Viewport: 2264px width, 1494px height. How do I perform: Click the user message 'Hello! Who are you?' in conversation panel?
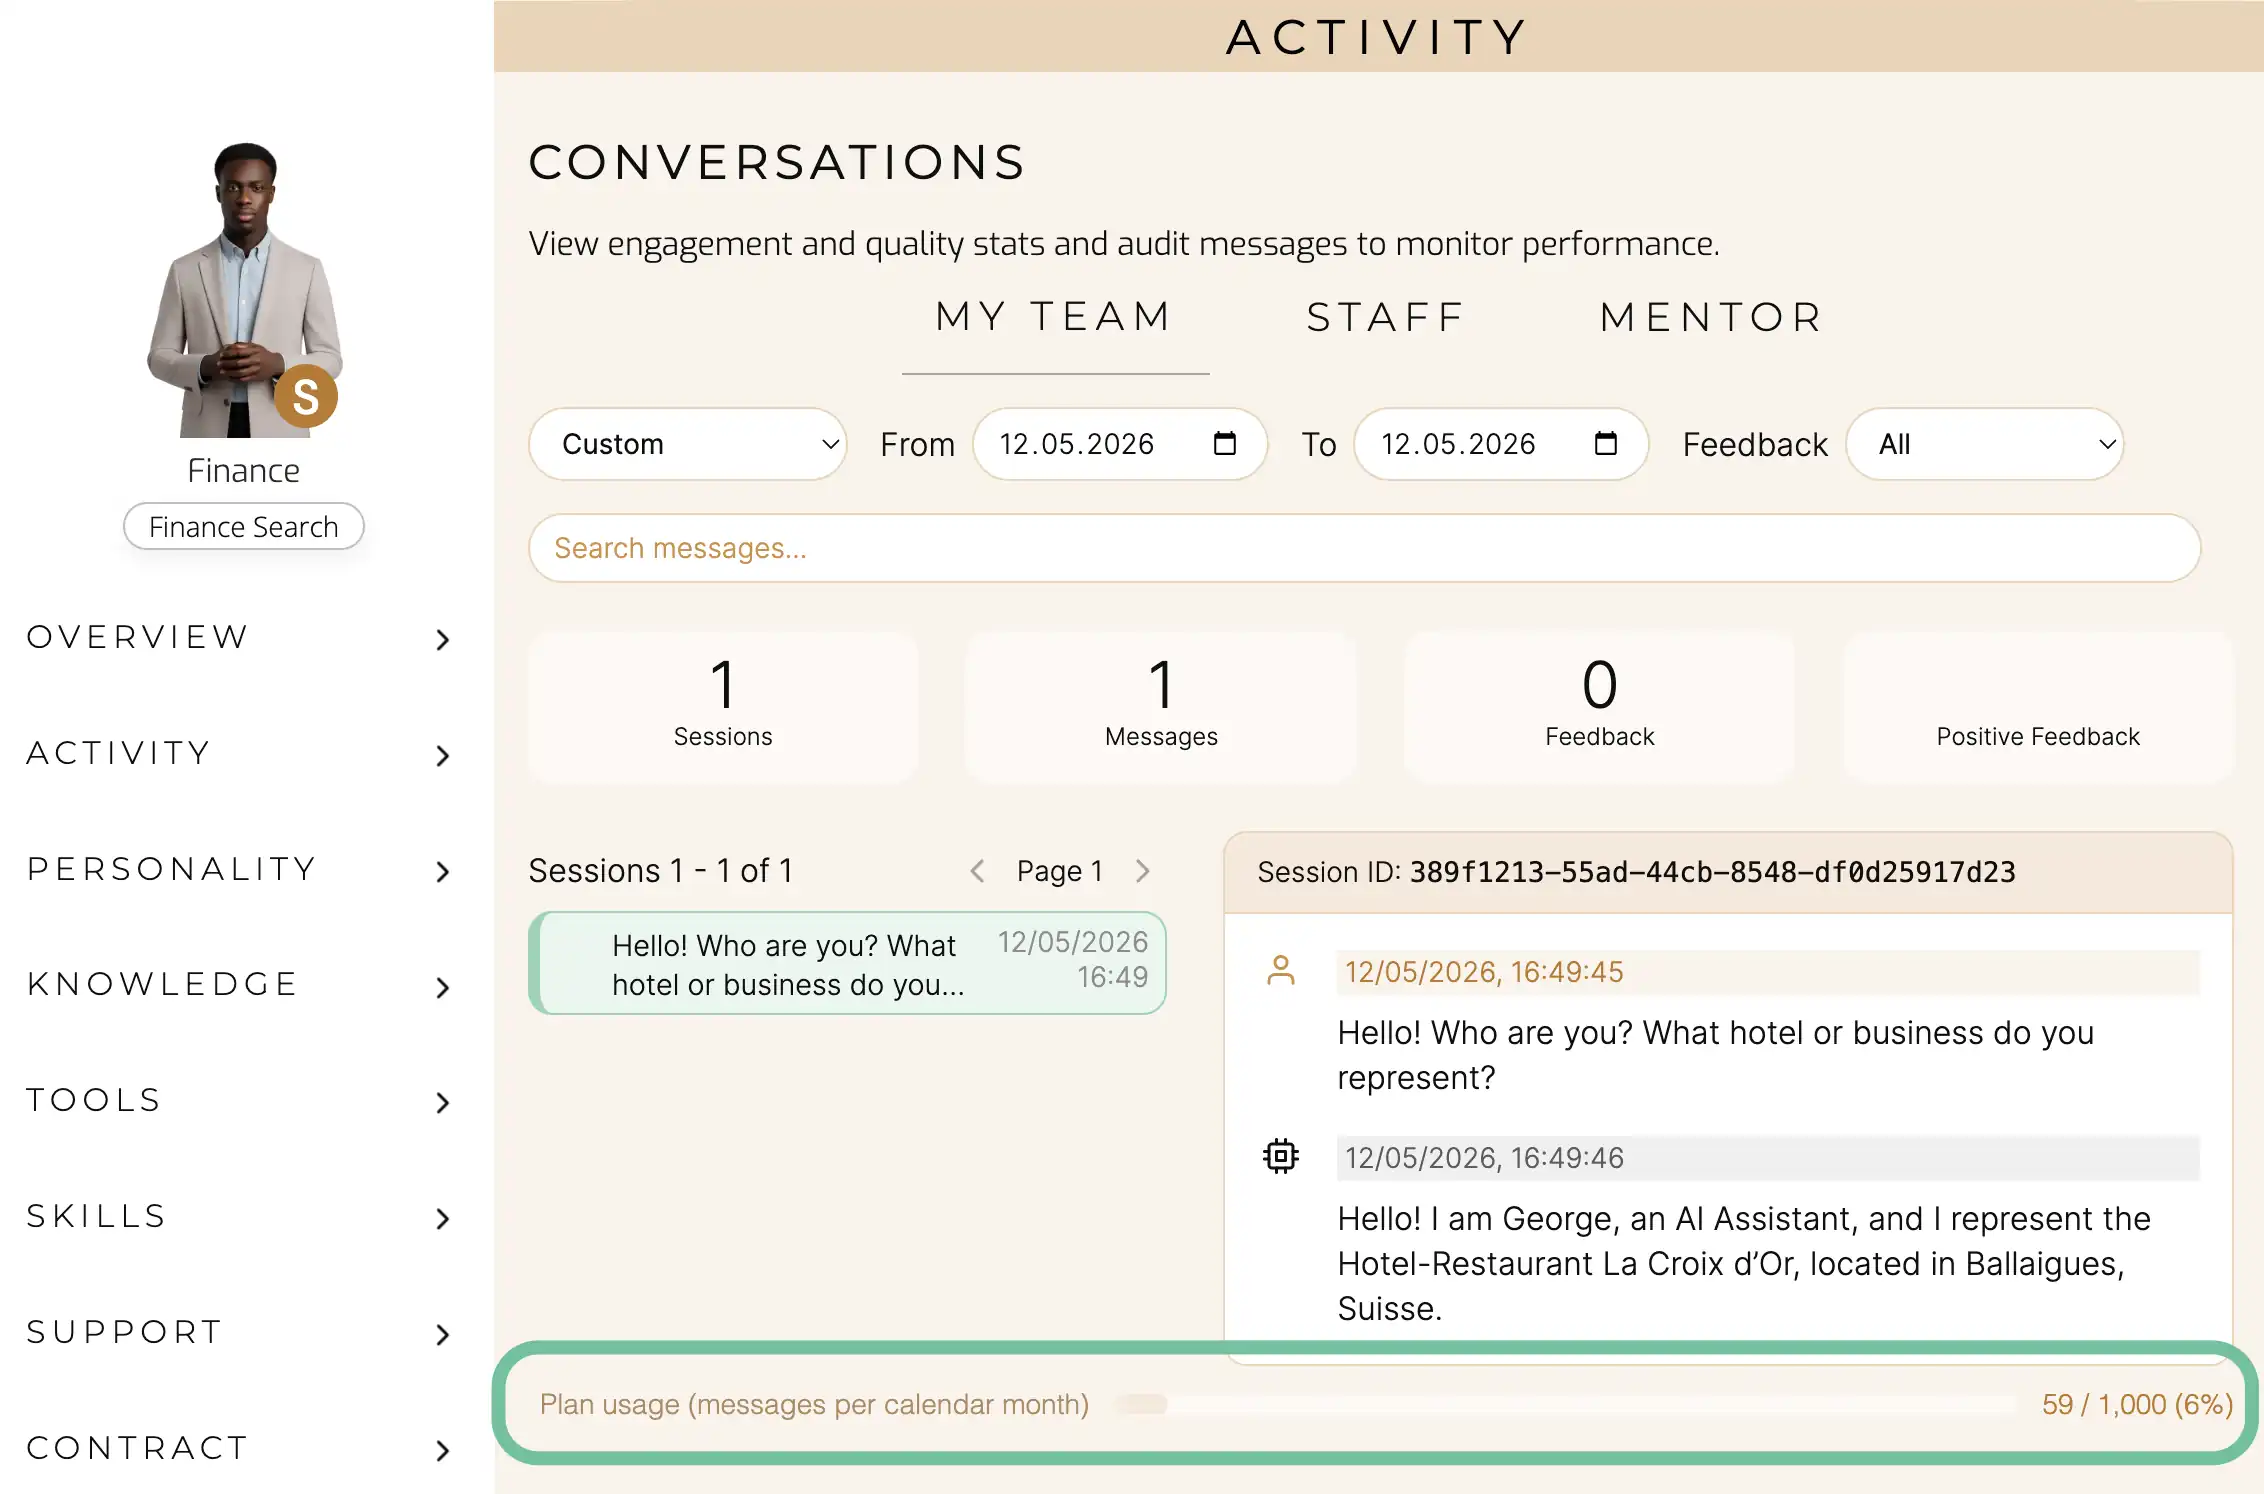coord(1716,1055)
